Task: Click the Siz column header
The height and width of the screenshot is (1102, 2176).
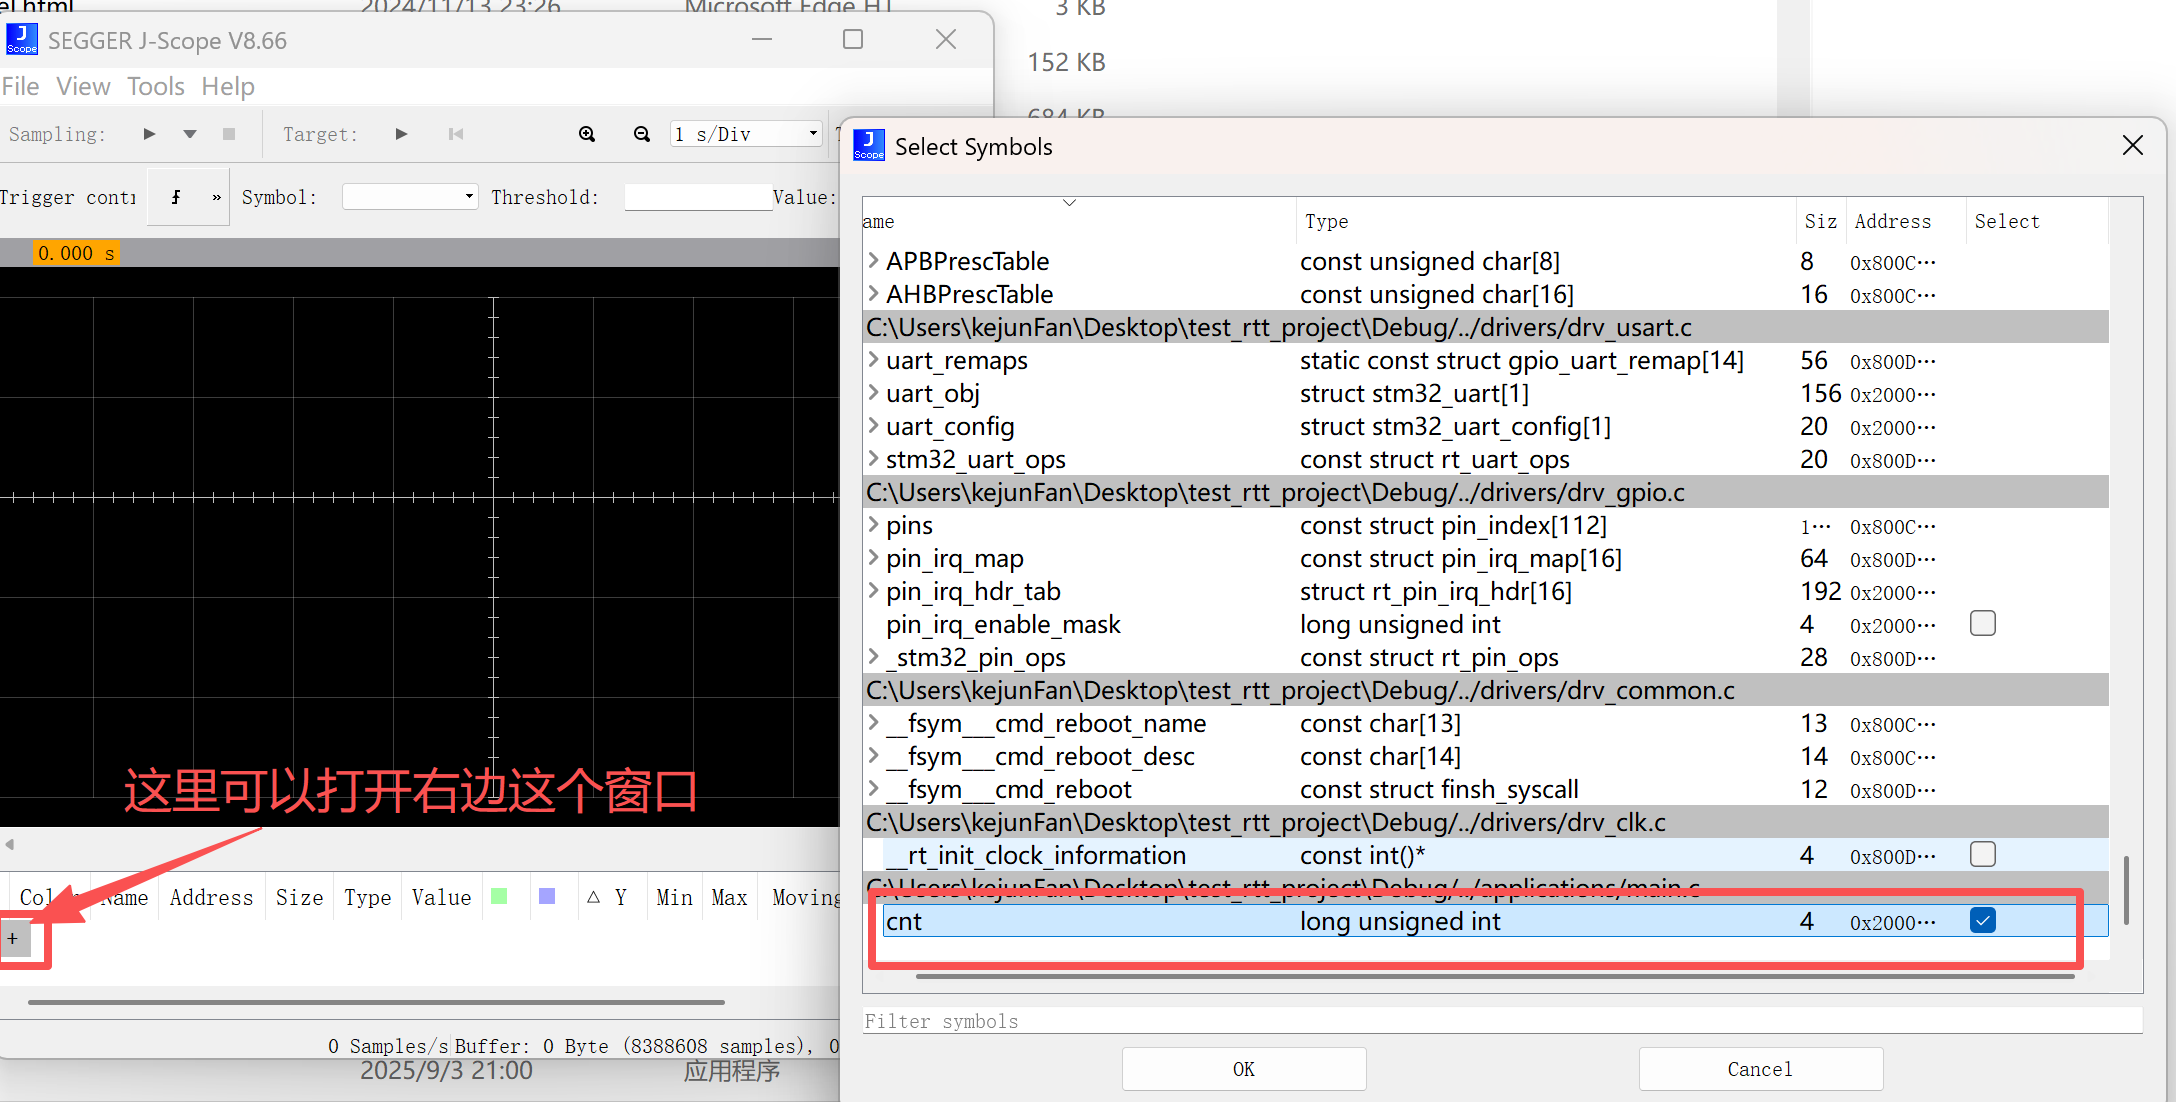Action: [x=1821, y=221]
